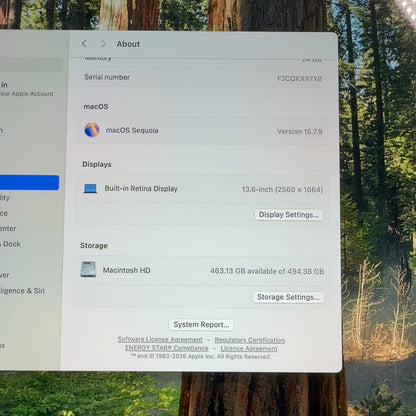
Task: Click the Built-in Retina Display laptop icon
Action: pos(90,189)
